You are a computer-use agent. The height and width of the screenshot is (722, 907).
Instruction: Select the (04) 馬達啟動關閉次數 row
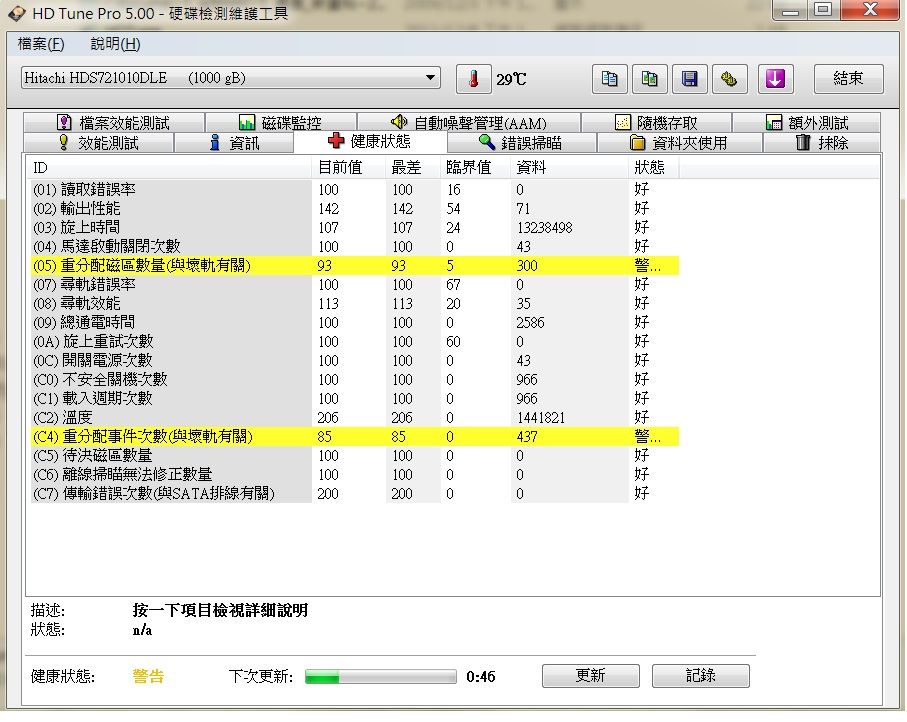(355, 246)
